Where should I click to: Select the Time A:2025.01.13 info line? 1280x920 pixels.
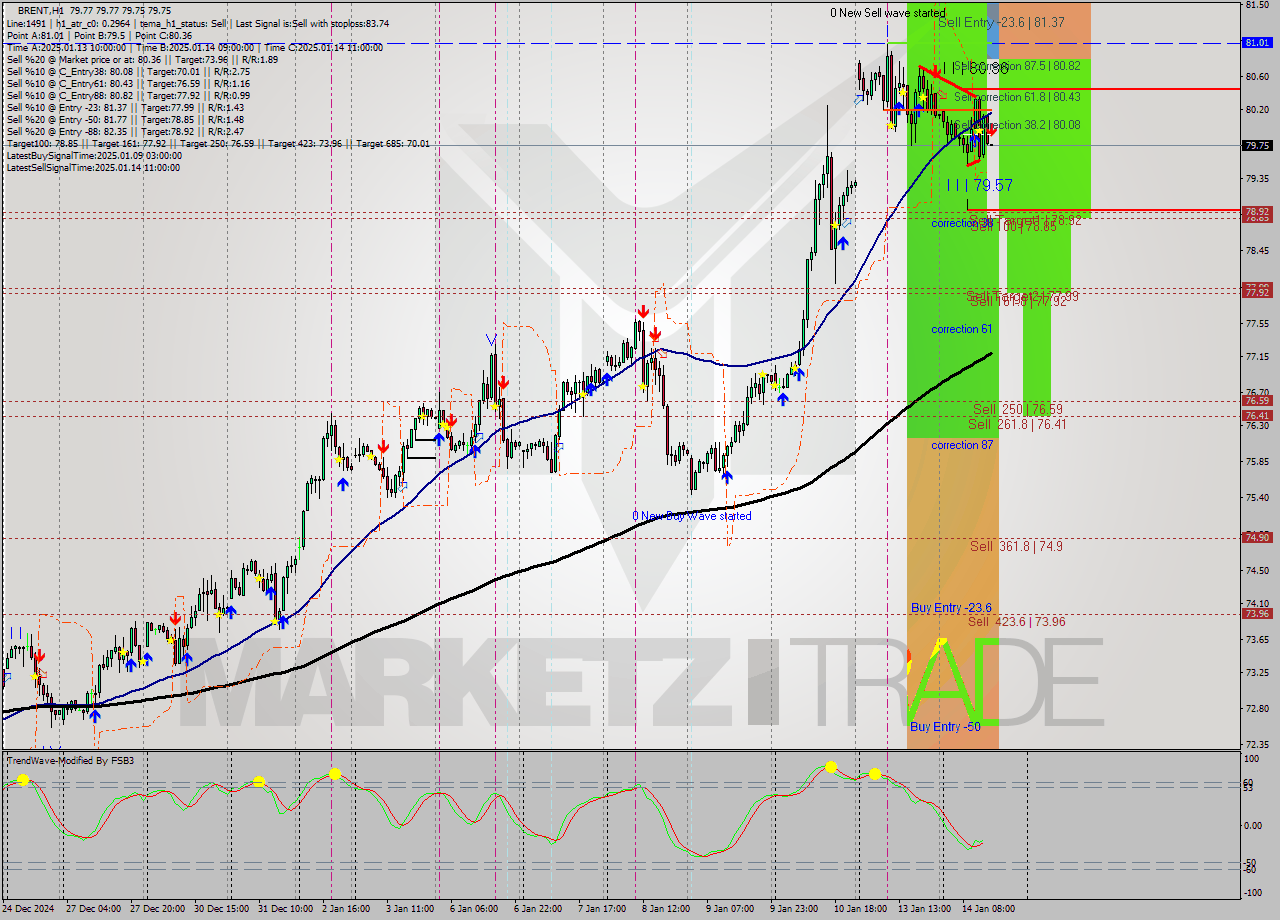click(195, 47)
